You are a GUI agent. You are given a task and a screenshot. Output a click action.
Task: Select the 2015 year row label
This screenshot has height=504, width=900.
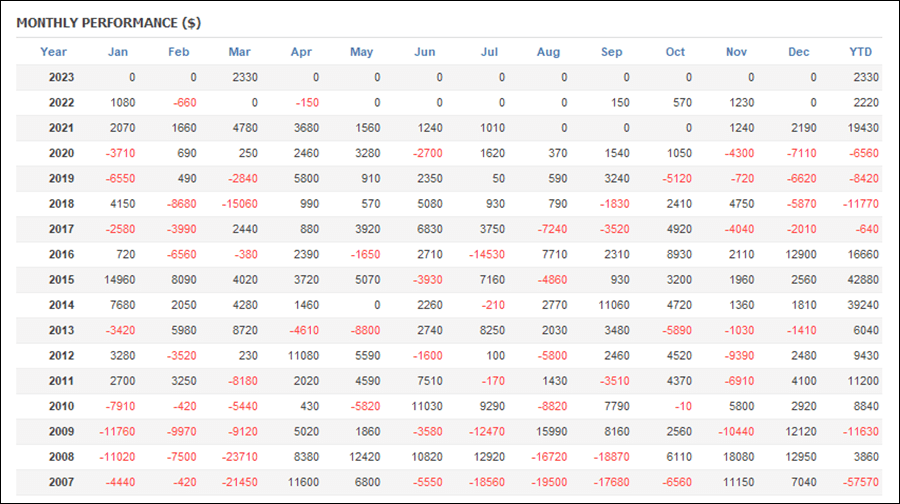[61, 280]
